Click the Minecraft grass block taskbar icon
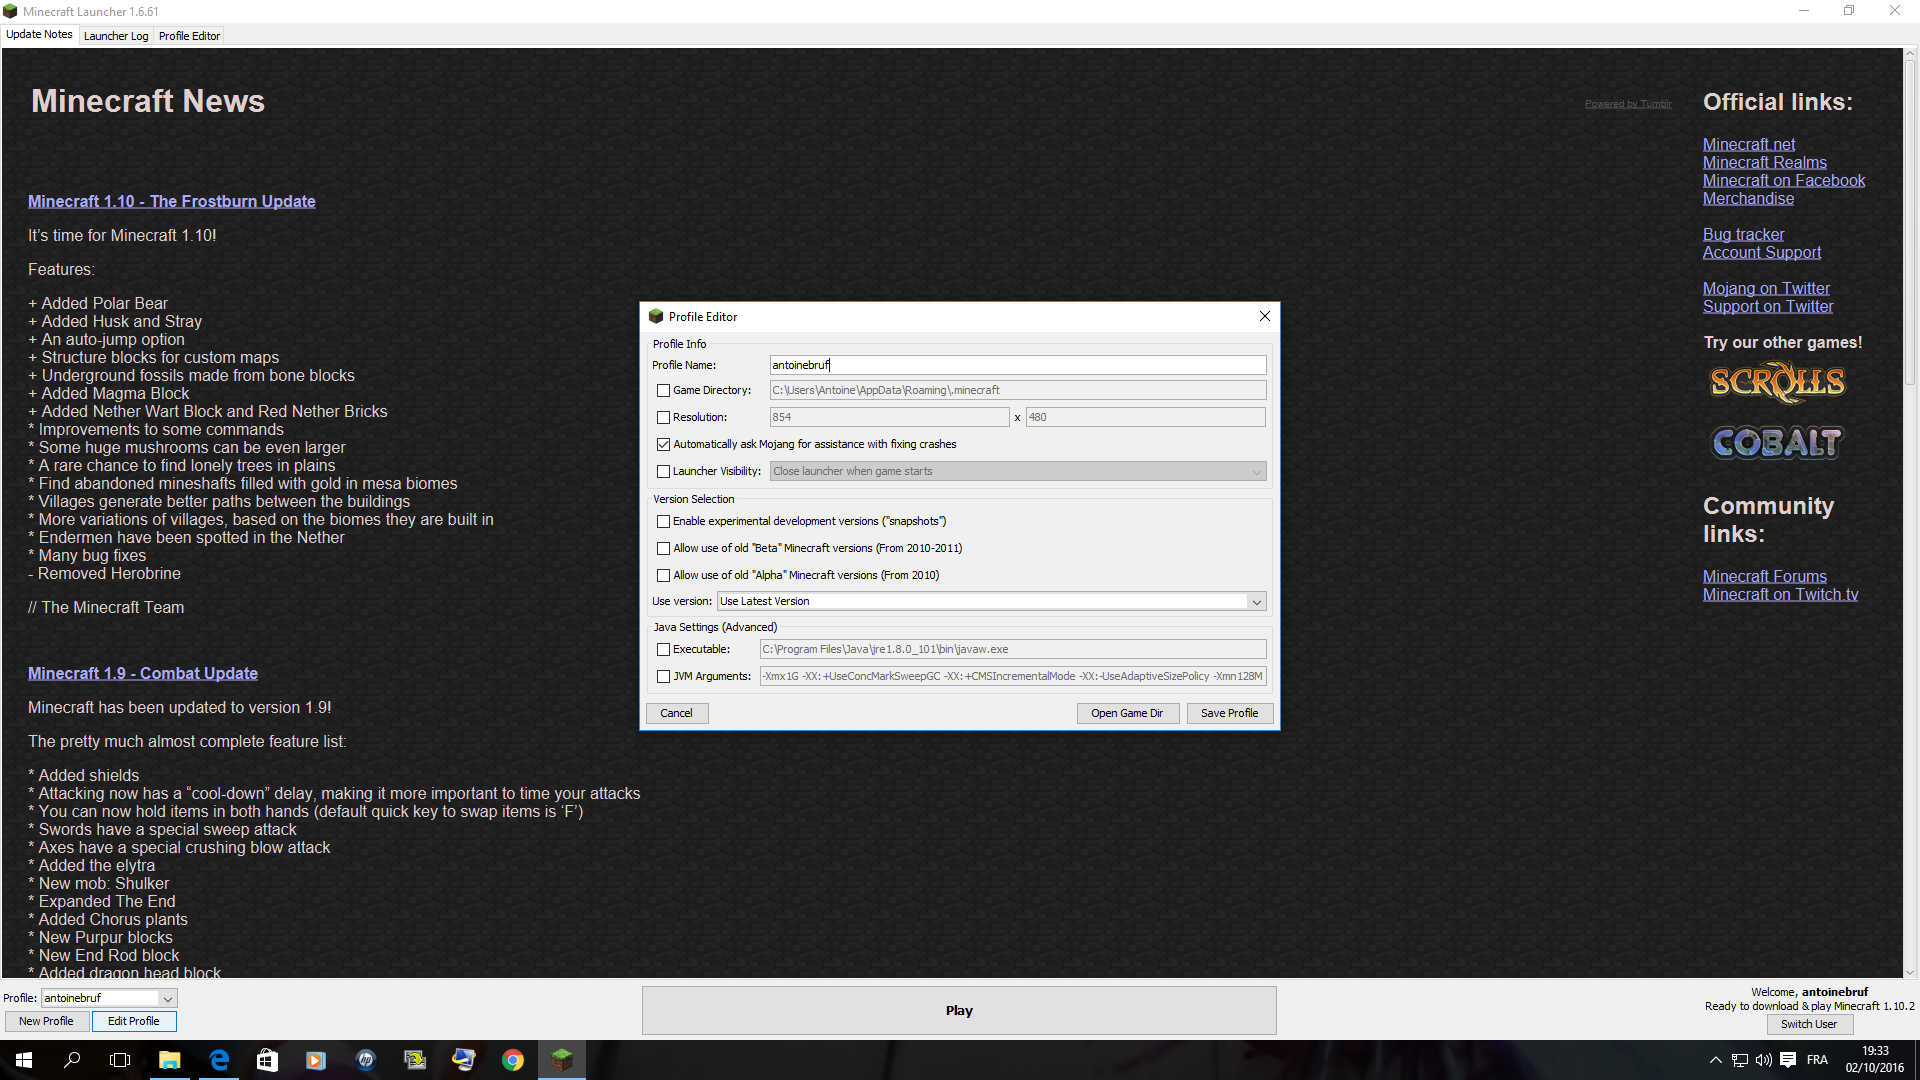1920x1080 pixels. 562,1060
